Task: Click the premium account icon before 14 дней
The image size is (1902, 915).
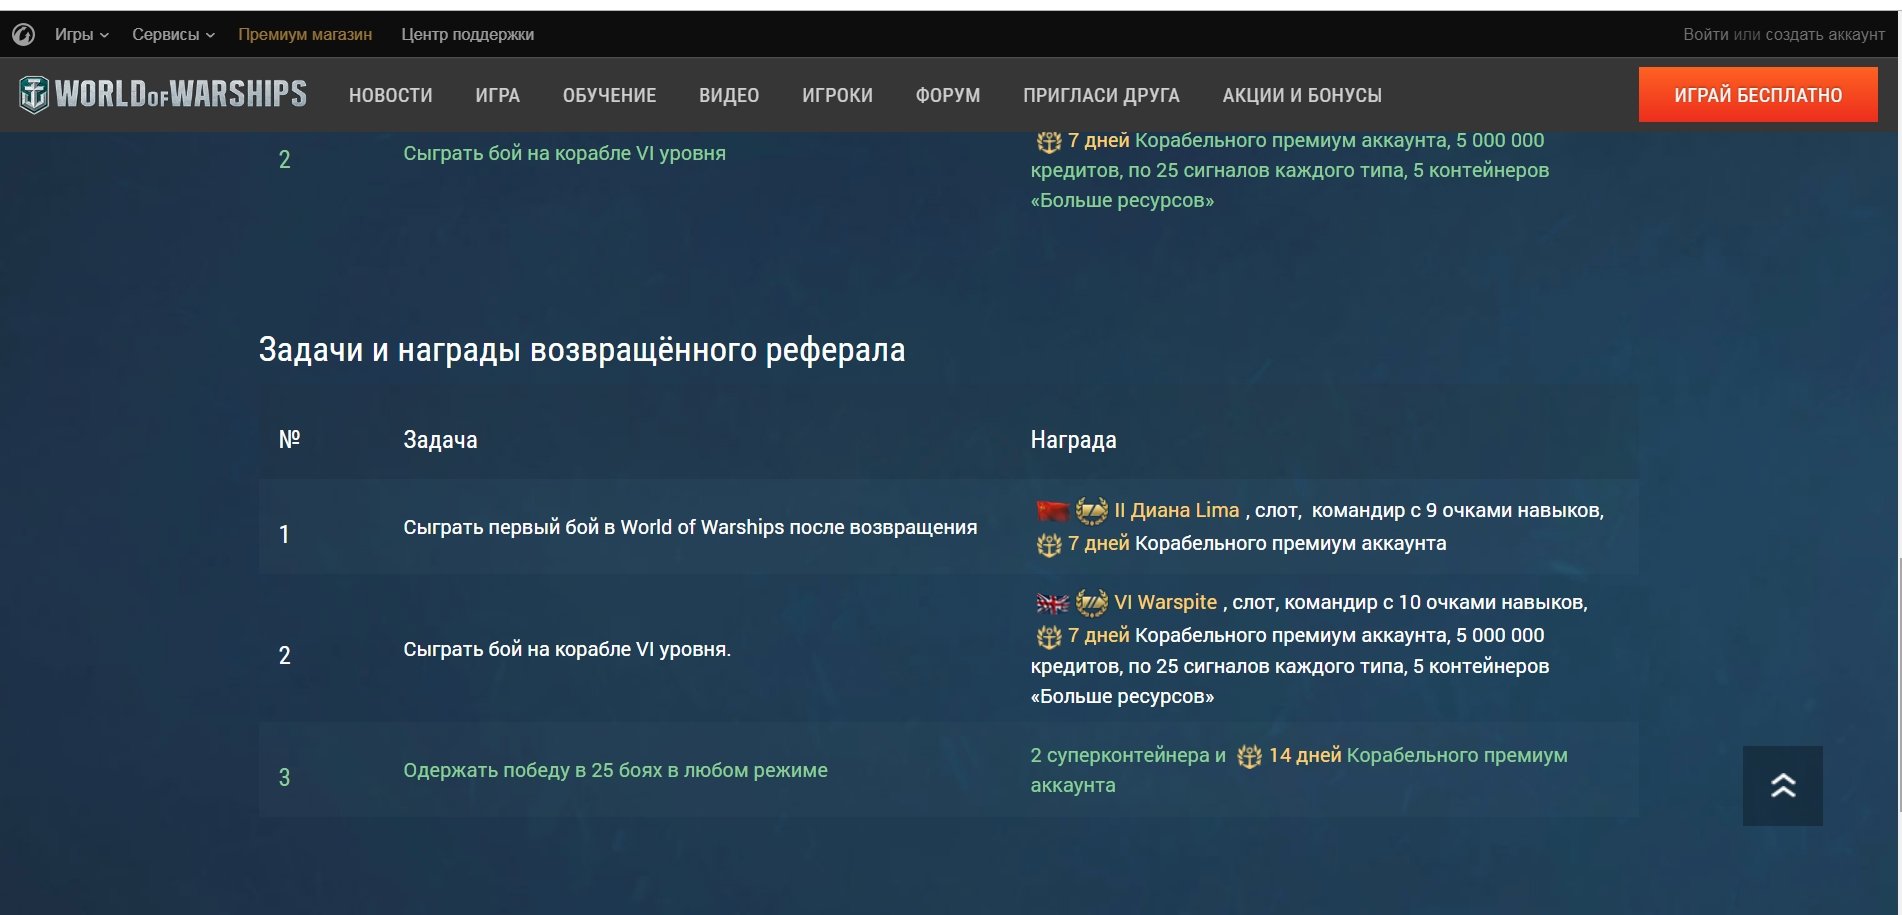Action: coord(1249,756)
